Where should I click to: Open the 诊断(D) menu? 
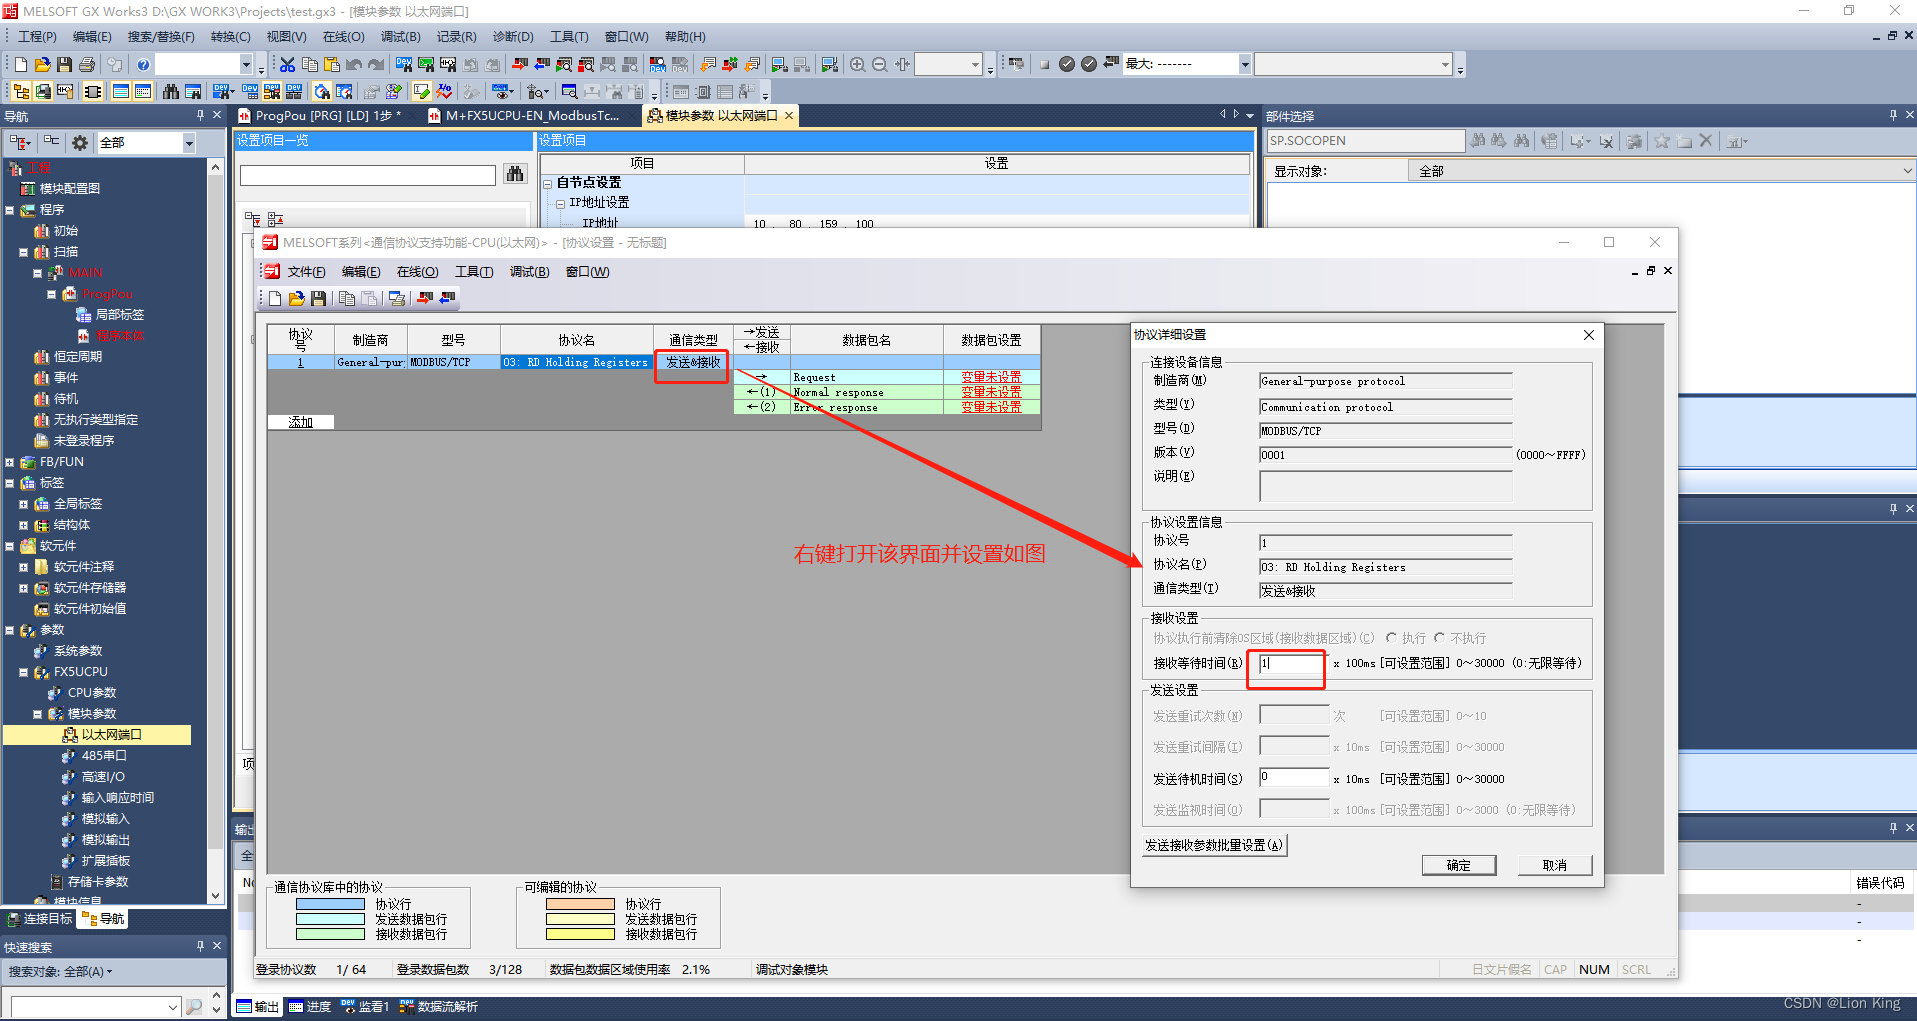point(513,37)
